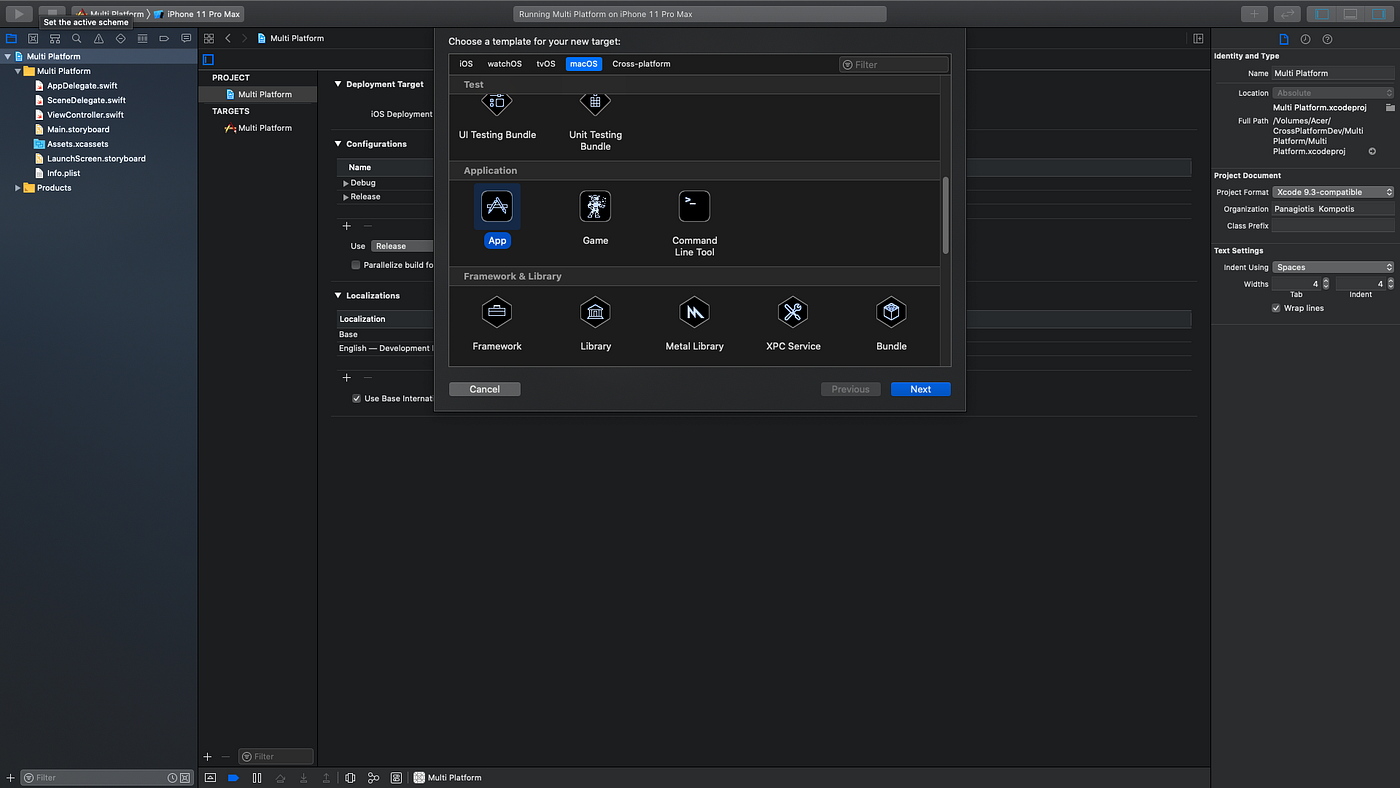Select the Framework template icon

pyautogui.click(x=497, y=313)
